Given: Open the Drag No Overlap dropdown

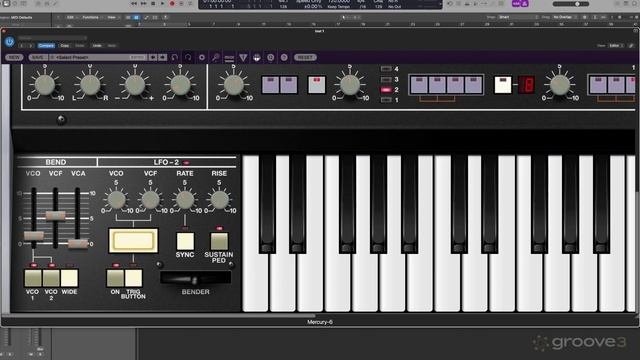Looking at the screenshot, I should 564,18.
